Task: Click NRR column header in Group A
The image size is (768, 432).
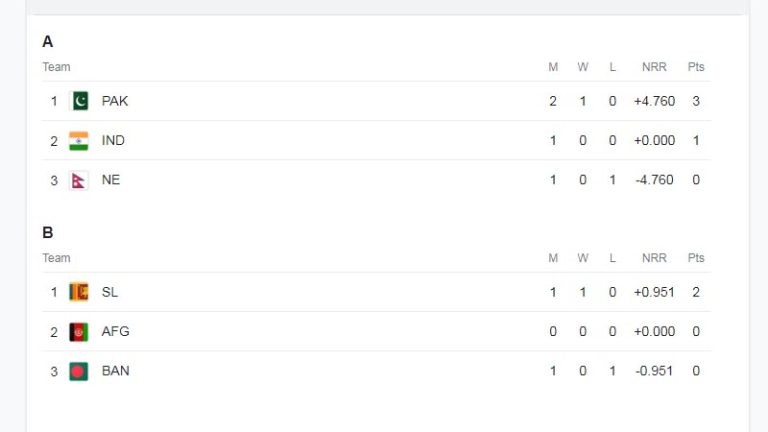Action: click(654, 67)
